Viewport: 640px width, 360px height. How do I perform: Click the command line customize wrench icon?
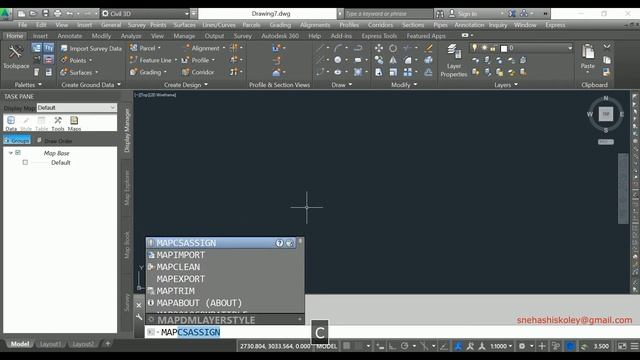click(139, 317)
